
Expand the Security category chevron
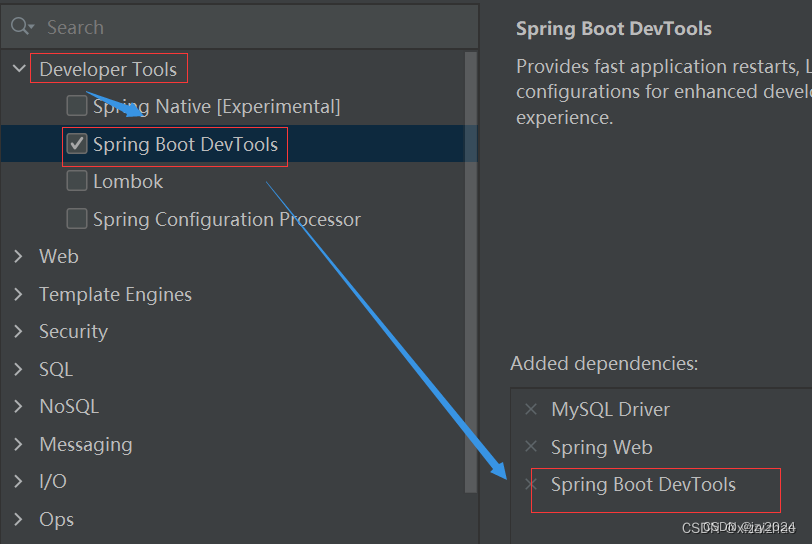coord(18,331)
